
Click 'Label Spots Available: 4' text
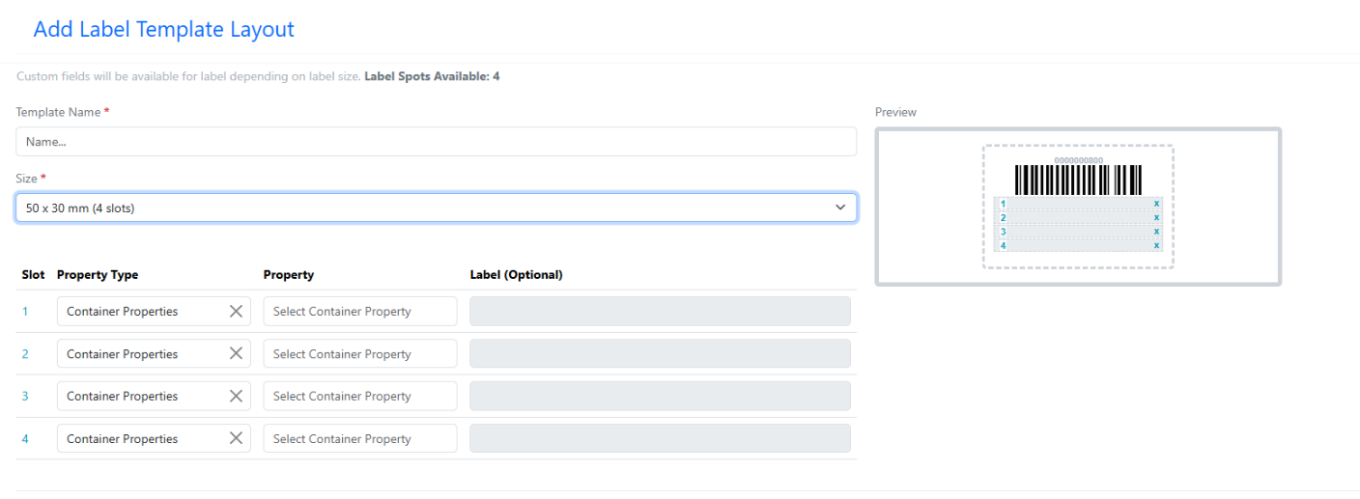[432, 76]
